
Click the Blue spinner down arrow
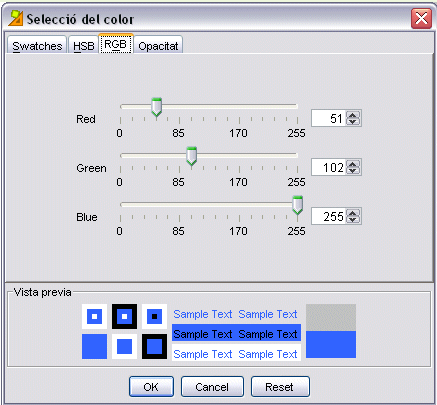pos(353,220)
